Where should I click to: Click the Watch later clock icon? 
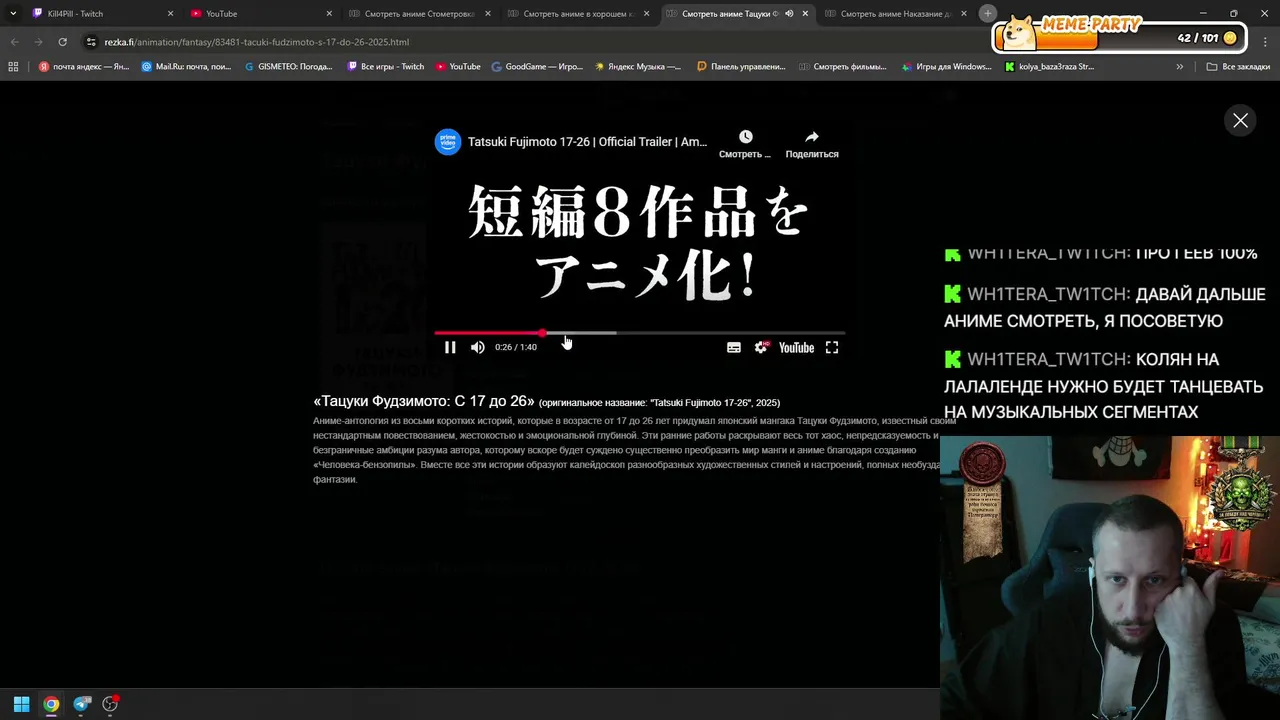(x=745, y=137)
